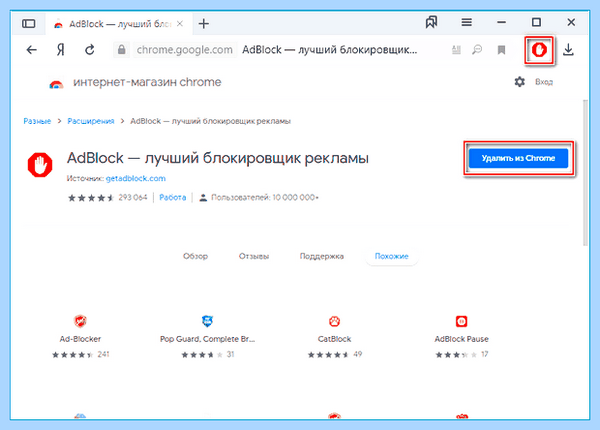Open the getadblock.com source link
Screen dimensions: 600x430
136,178
